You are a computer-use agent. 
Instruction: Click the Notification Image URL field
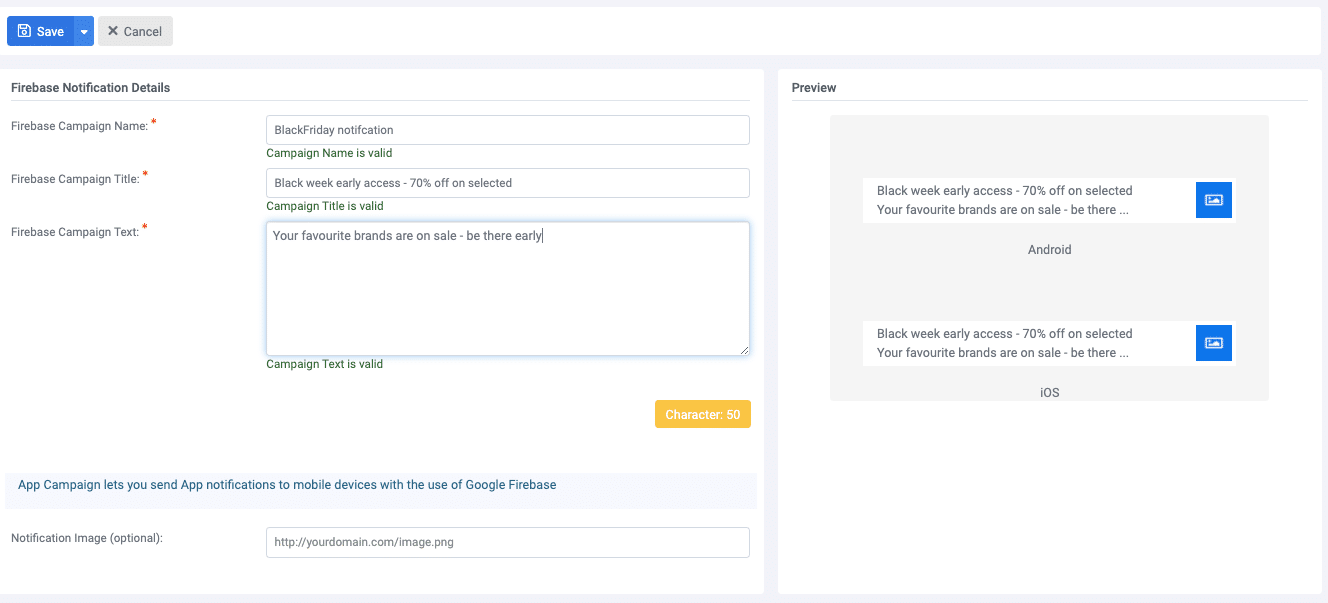(507, 542)
